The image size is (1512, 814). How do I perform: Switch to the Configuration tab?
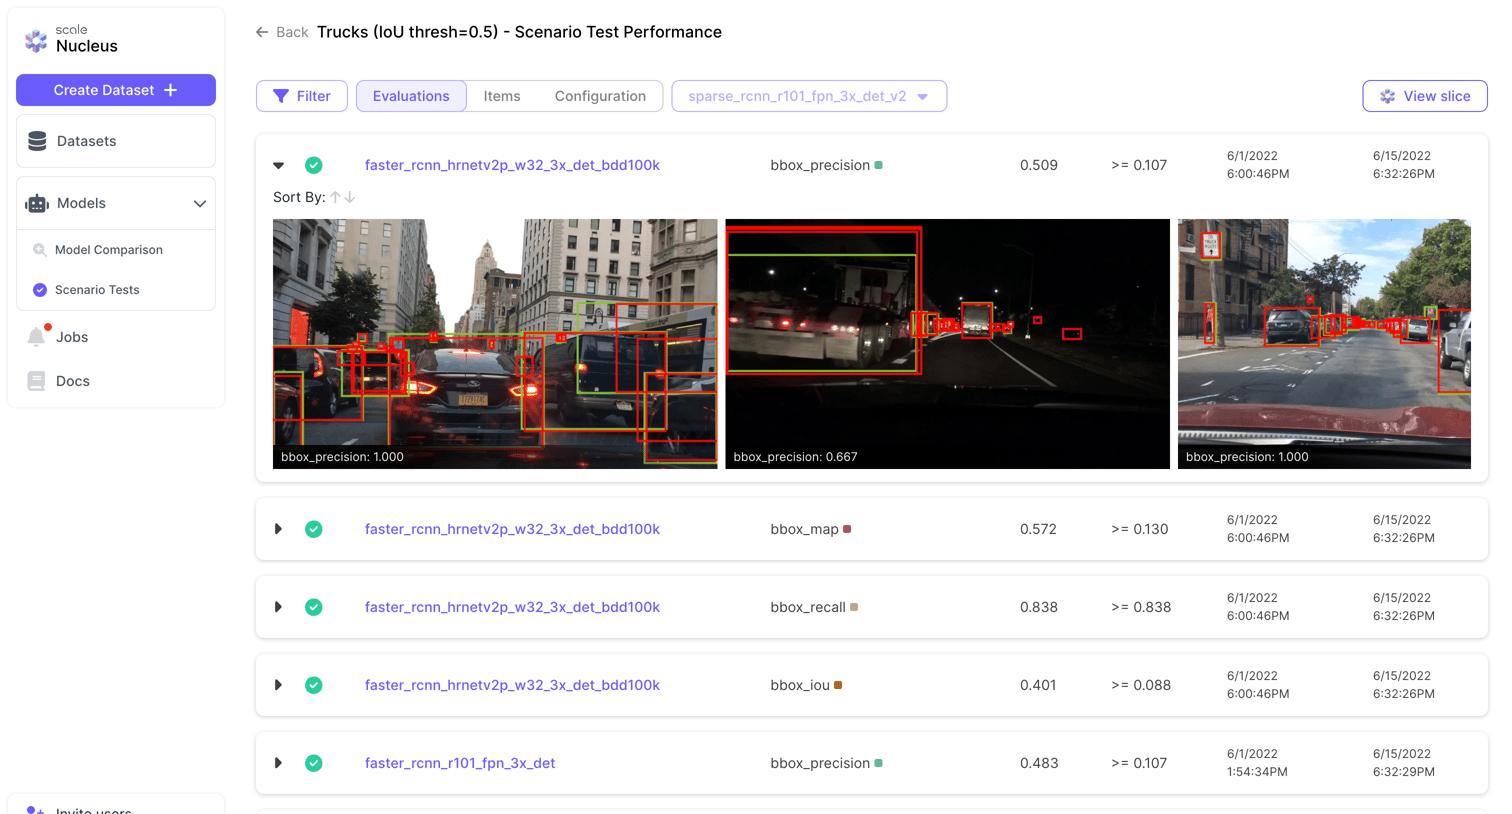(x=600, y=96)
